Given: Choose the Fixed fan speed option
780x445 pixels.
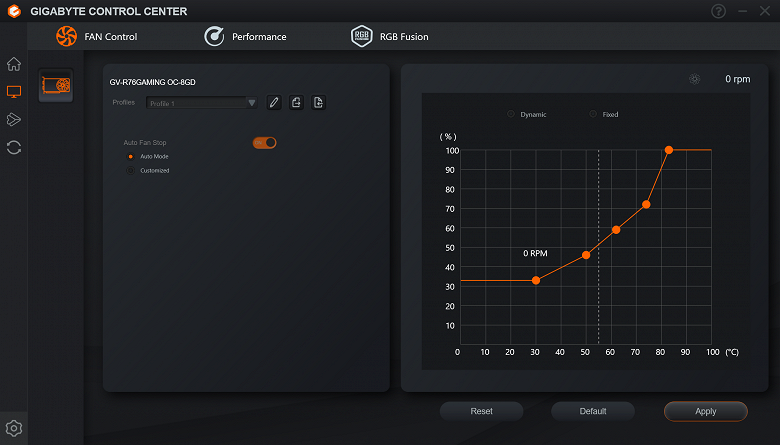Looking at the screenshot, I should click(x=593, y=114).
